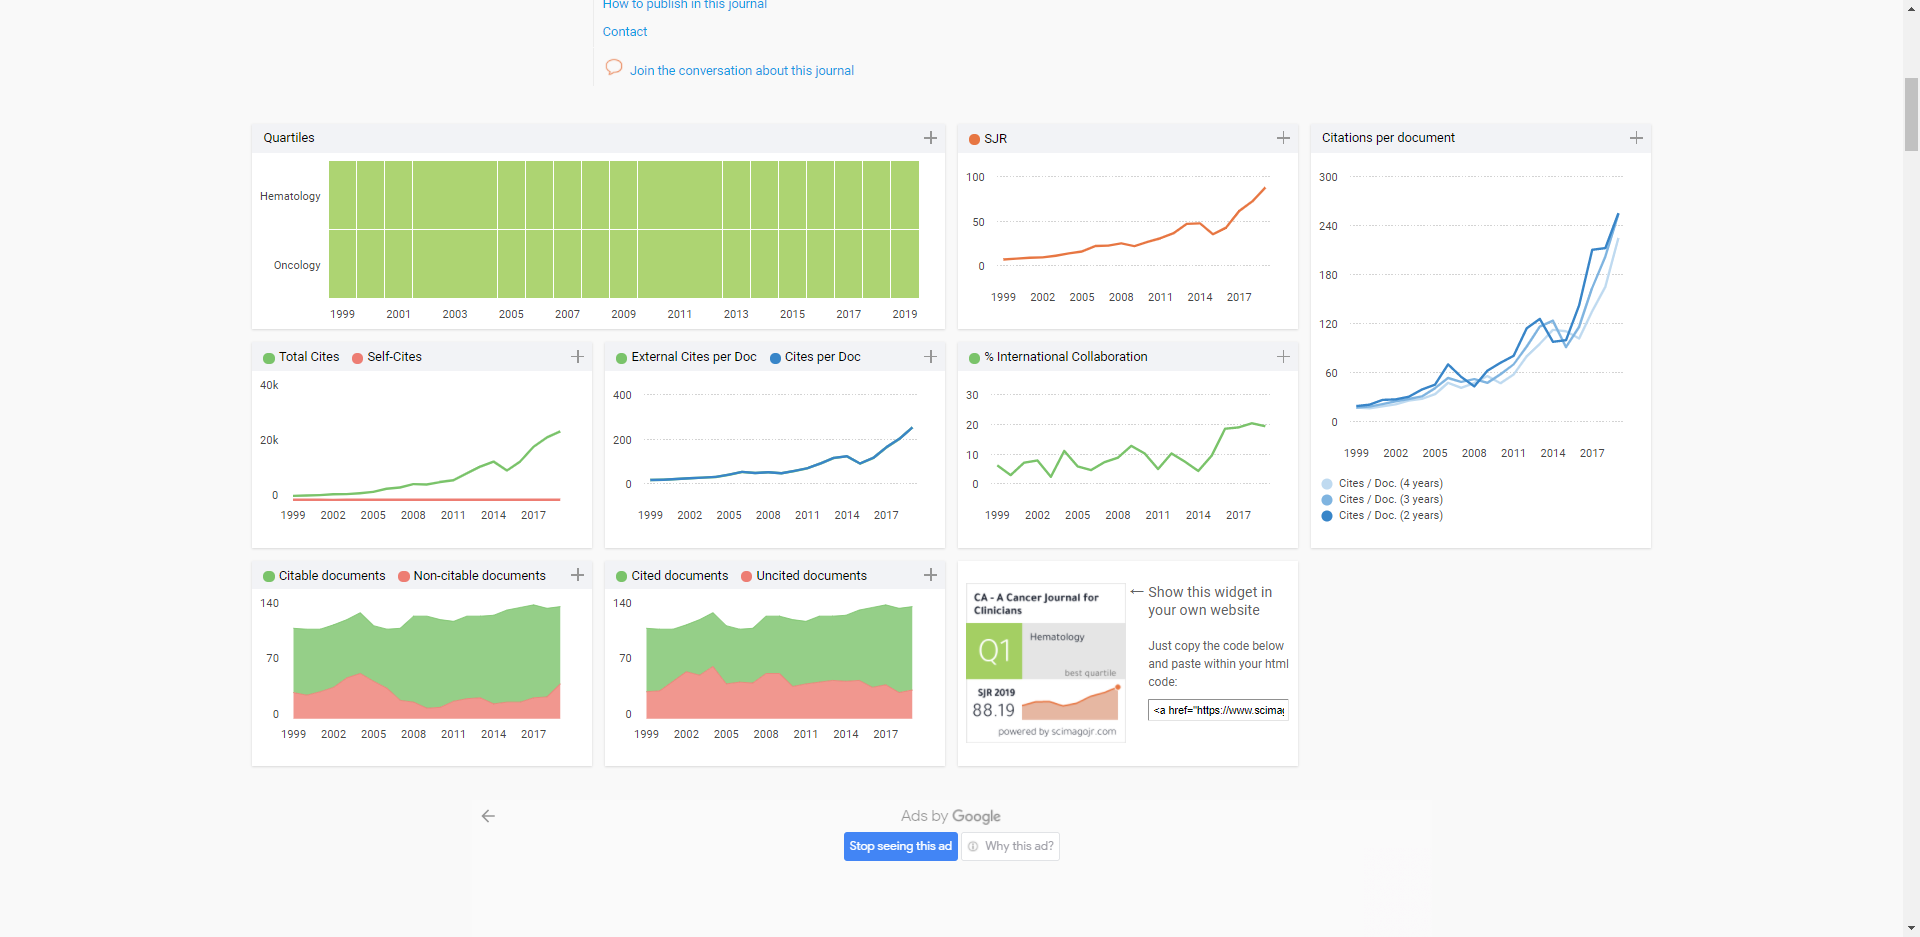Expand Citable documents chart plus icon
Screen dimensions: 1920x937
click(x=577, y=575)
